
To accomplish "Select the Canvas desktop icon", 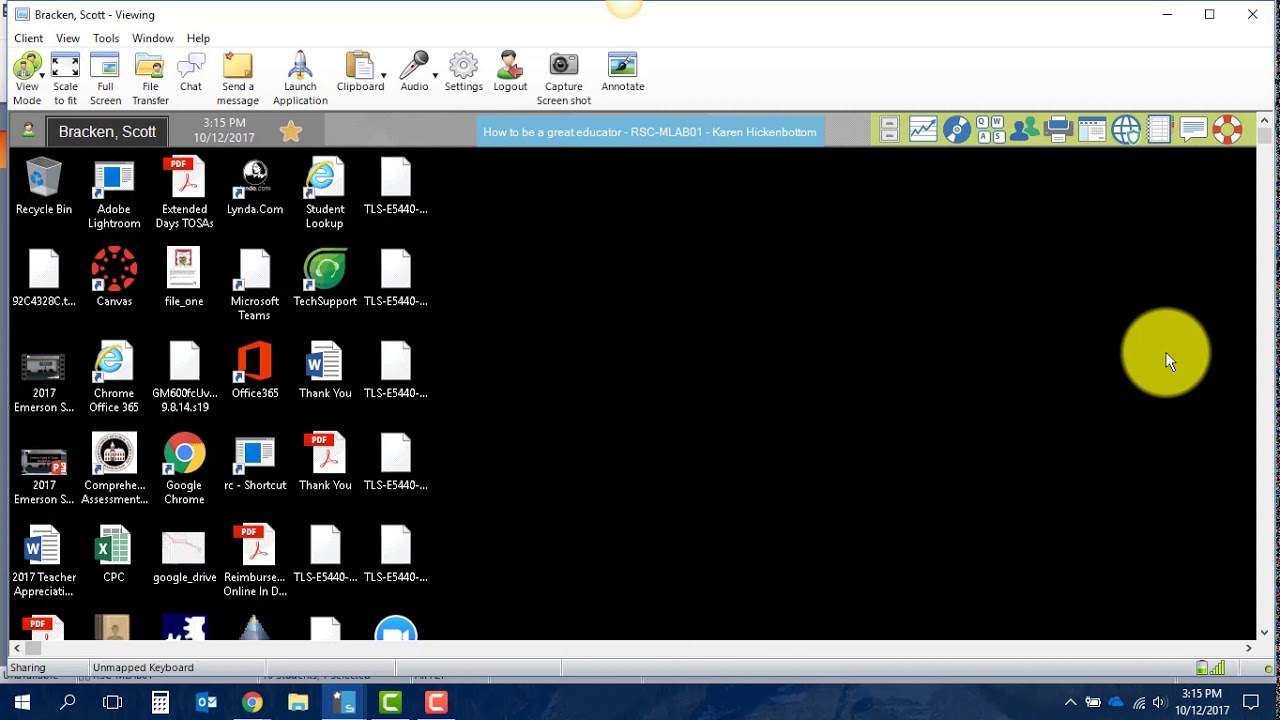I will point(114,278).
